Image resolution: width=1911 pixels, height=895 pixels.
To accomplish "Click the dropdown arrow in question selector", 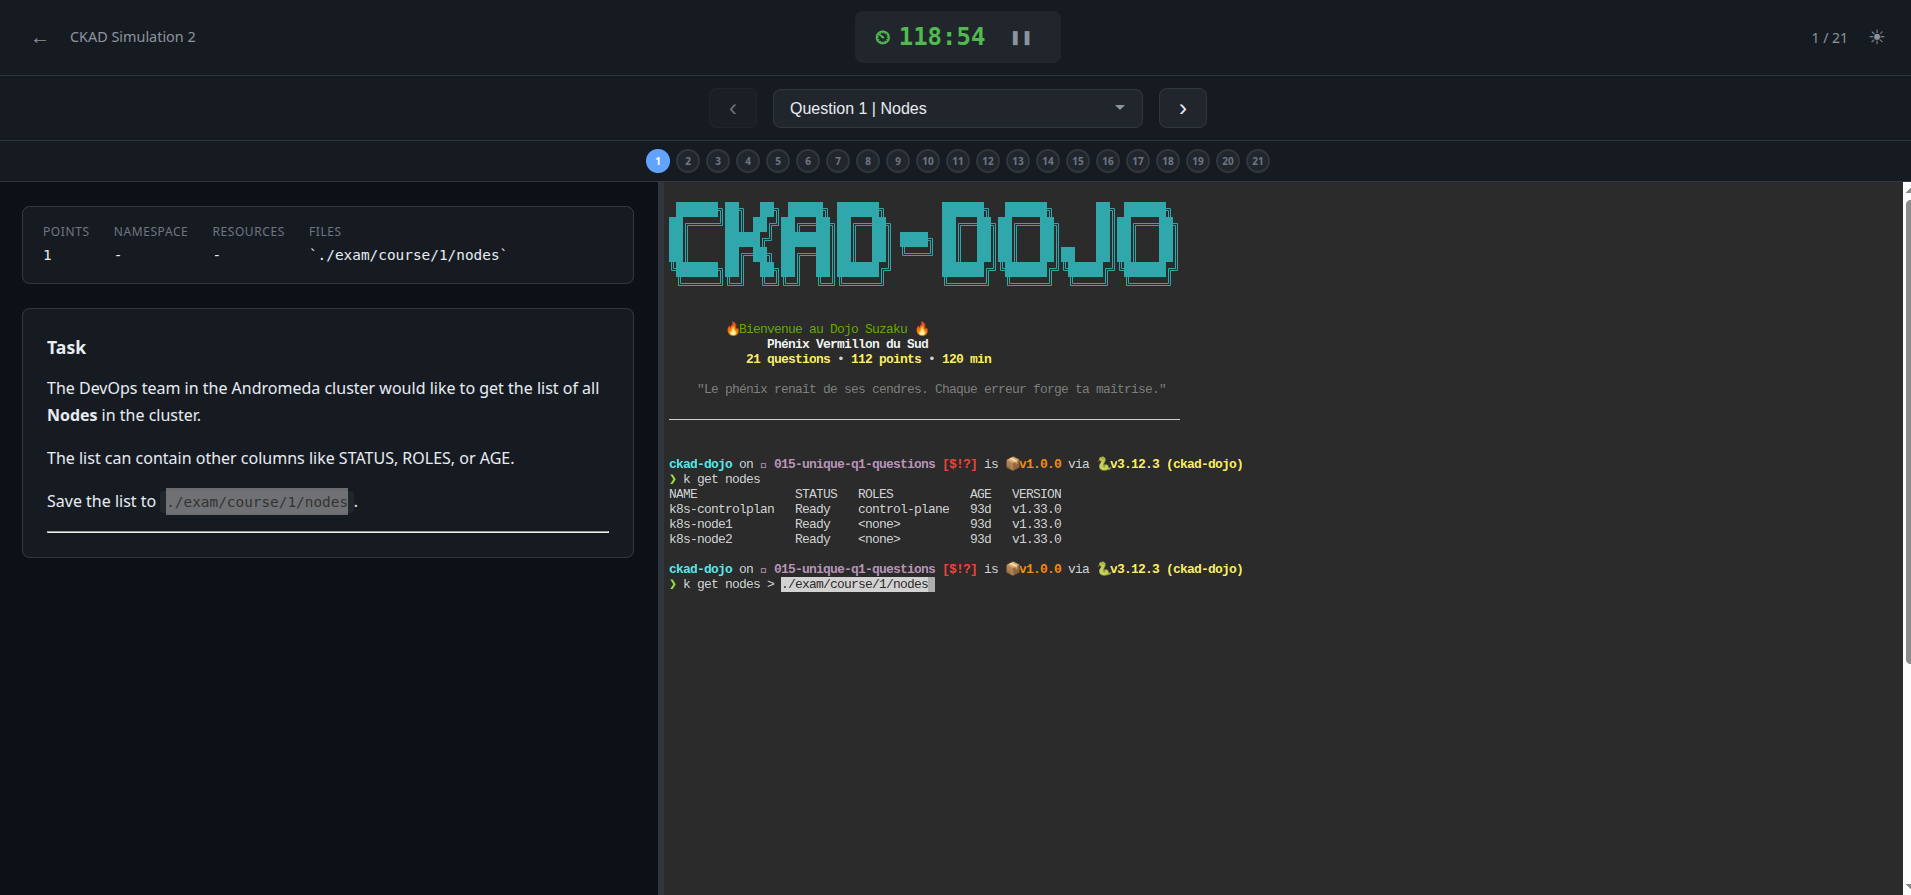I will point(1120,108).
